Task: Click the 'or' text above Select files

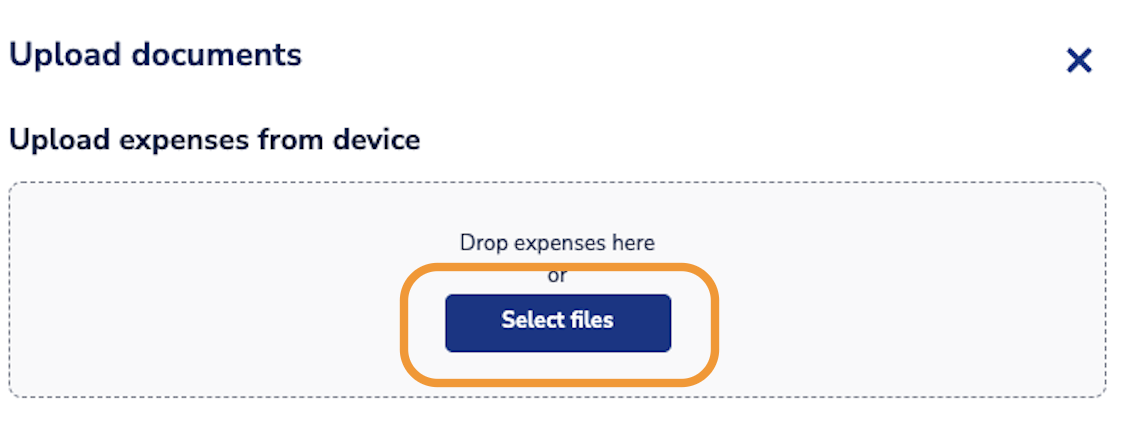Action: click(557, 276)
